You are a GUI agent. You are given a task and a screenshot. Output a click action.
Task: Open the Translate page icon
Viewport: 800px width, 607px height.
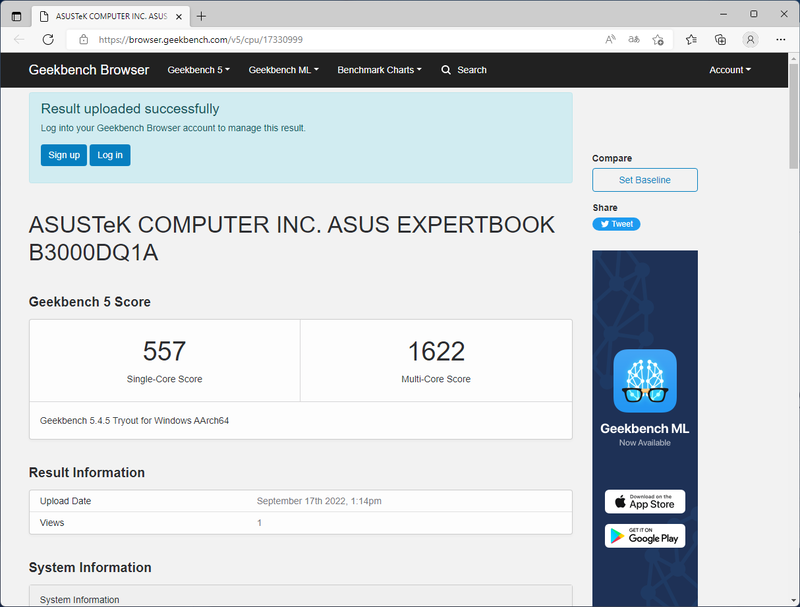click(633, 37)
